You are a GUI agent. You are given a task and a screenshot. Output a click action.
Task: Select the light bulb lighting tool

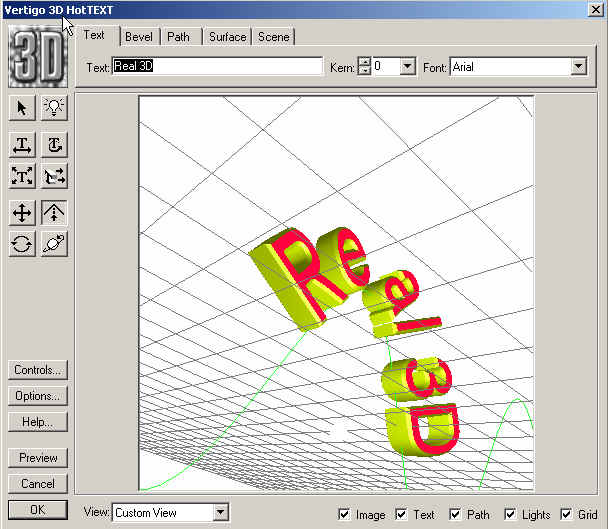pos(54,107)
